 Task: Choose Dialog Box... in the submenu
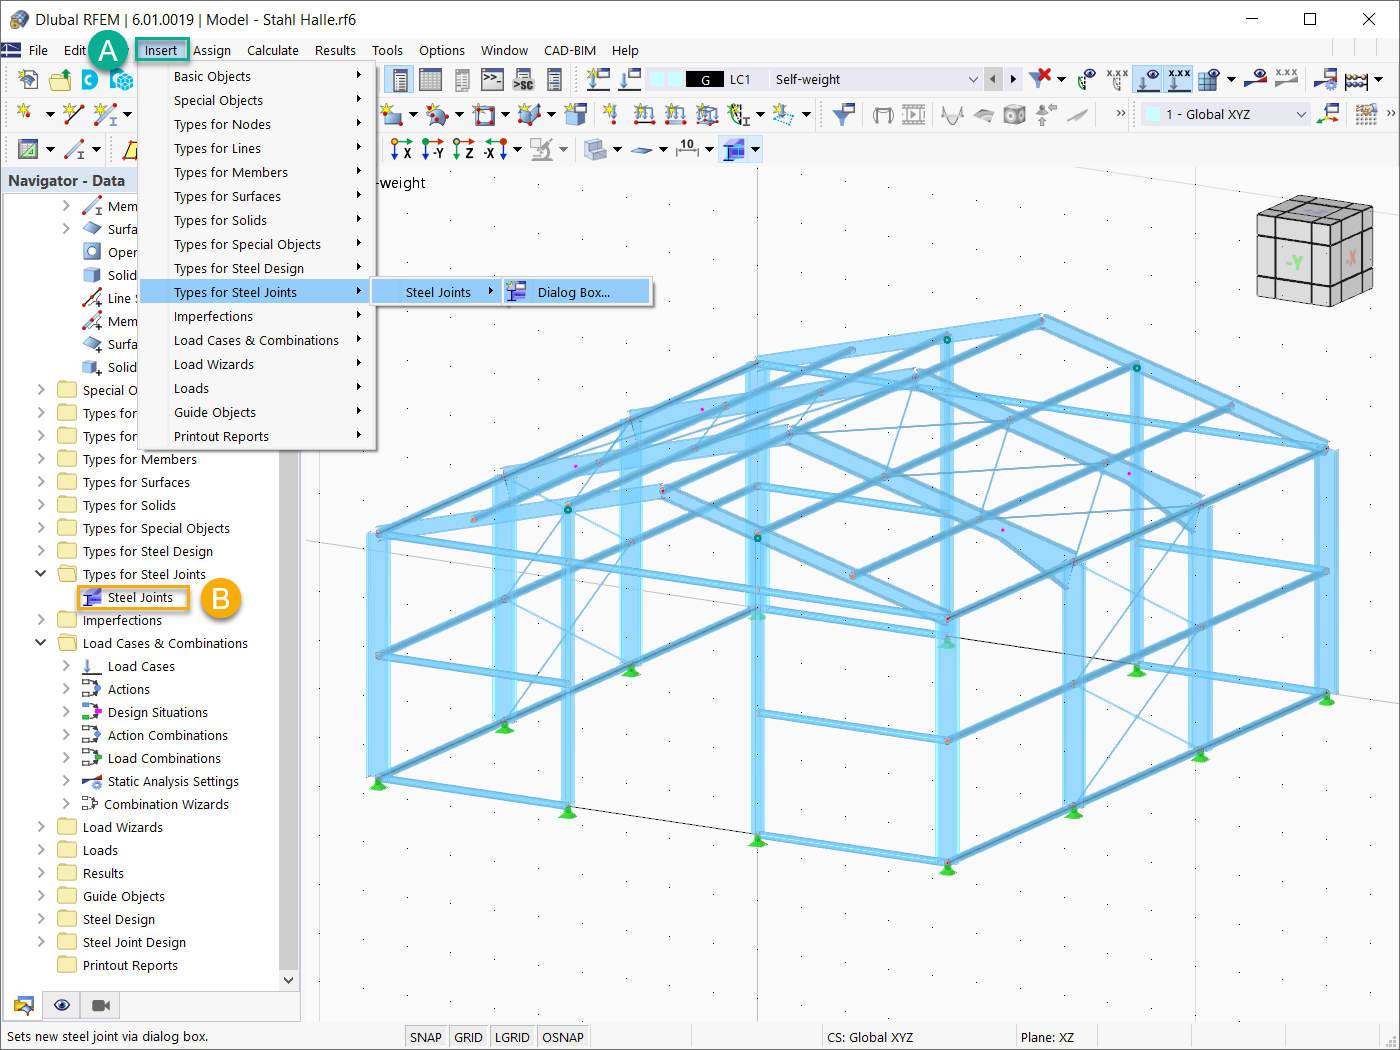point(577,292)
